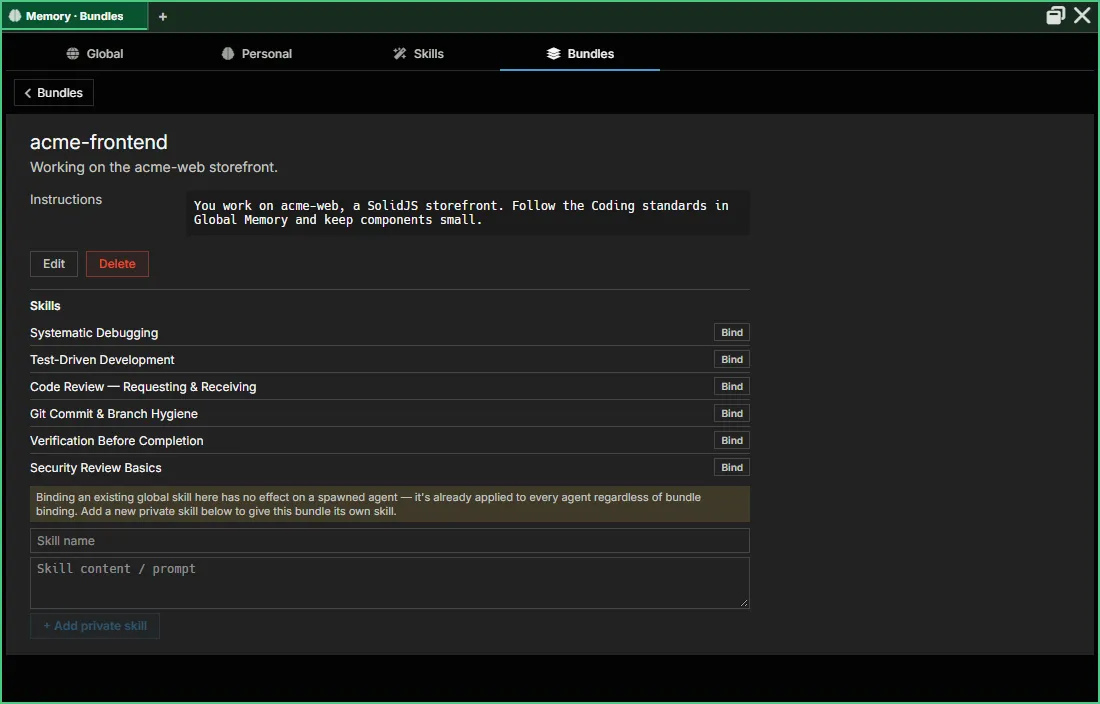This screenshot has width=1100, height=704.
Task: Click the global skill binding warning notice
Action: [x=390, y=504]
